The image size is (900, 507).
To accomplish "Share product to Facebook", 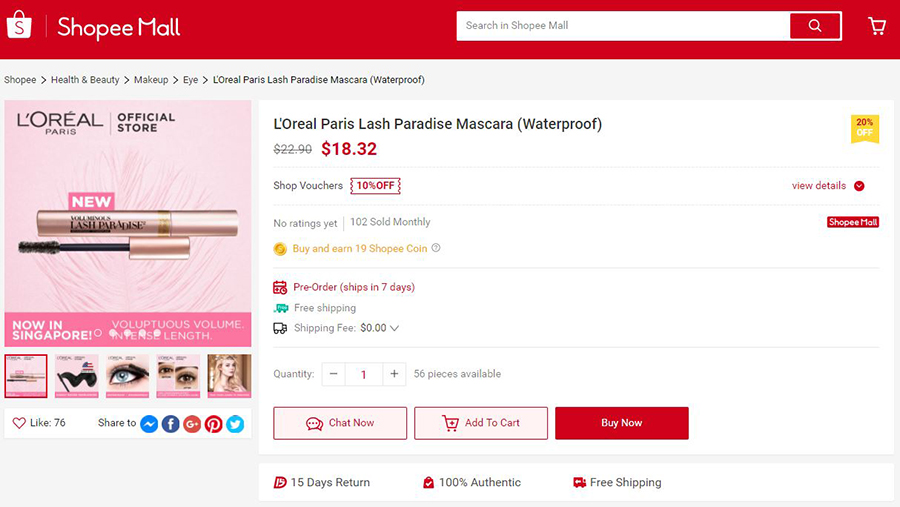I will pos(170,424).
